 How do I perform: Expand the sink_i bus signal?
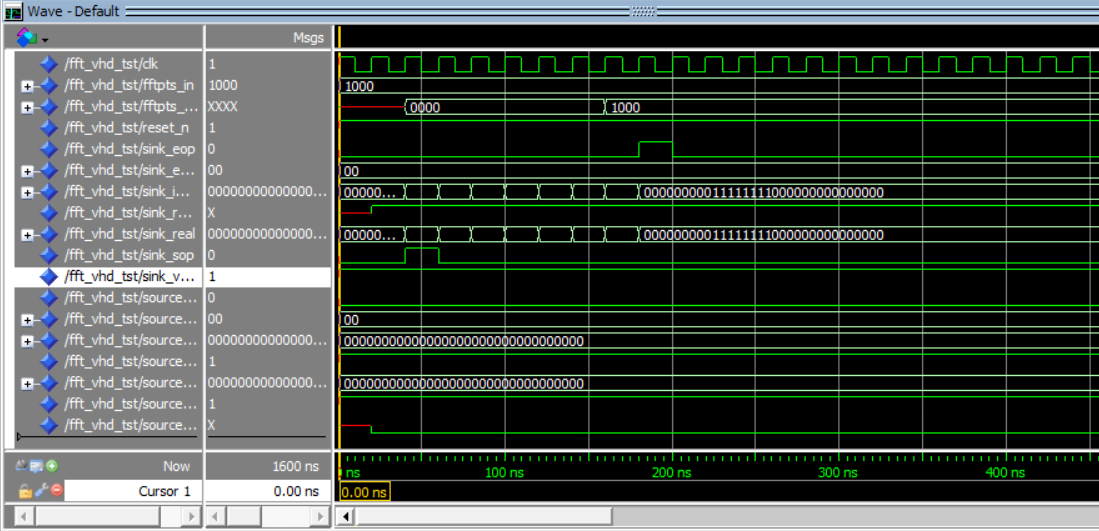point(27,193)
